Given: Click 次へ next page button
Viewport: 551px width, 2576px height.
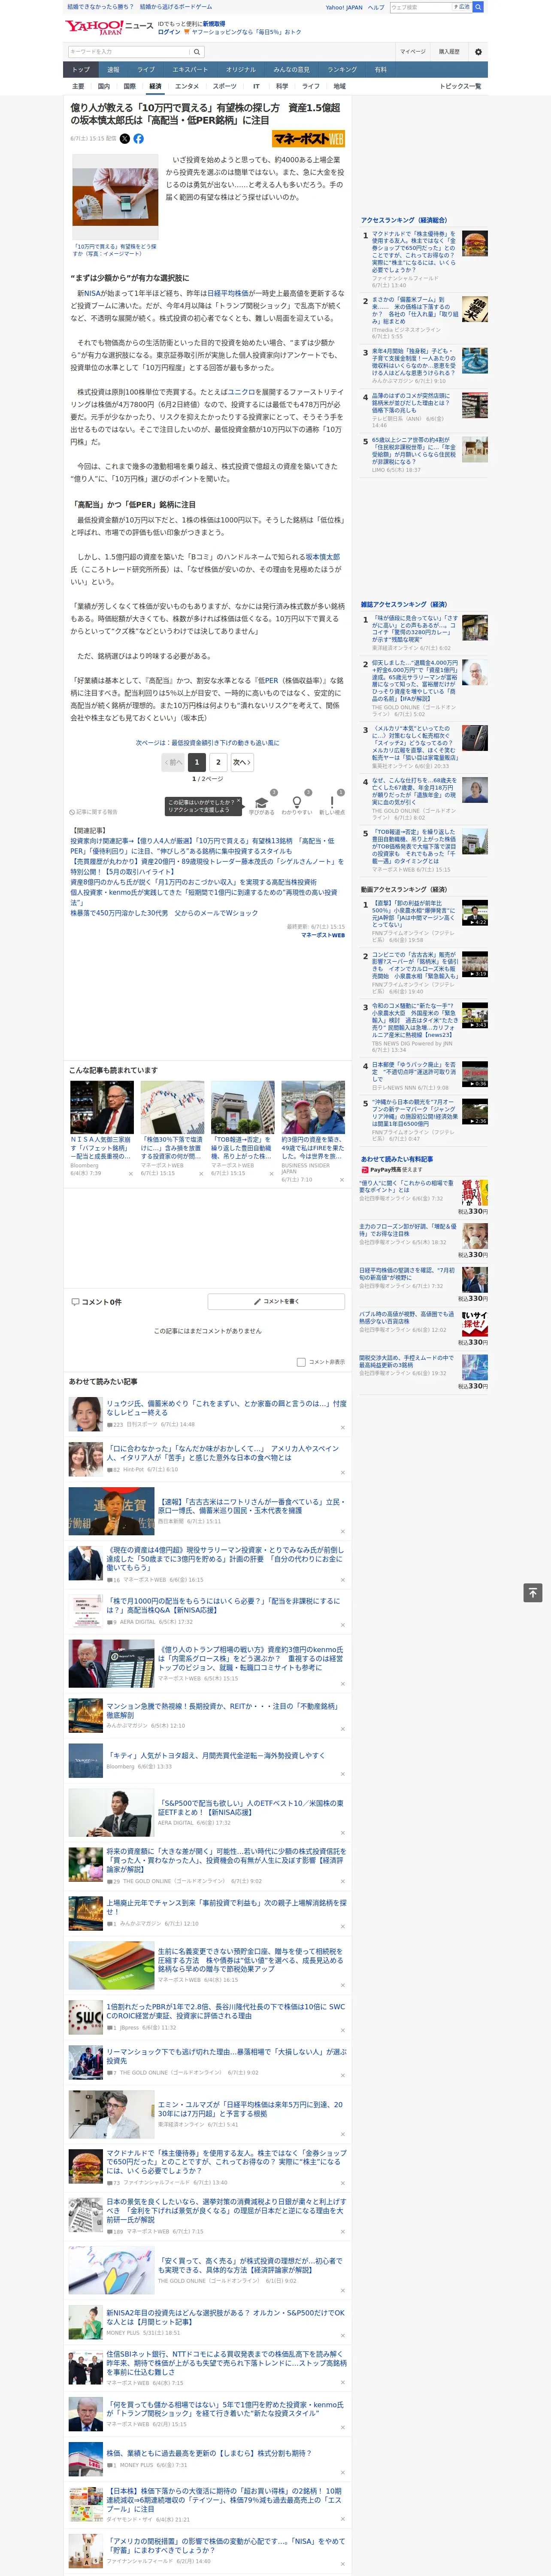Looking at the screenshot, I should point(242,762).
